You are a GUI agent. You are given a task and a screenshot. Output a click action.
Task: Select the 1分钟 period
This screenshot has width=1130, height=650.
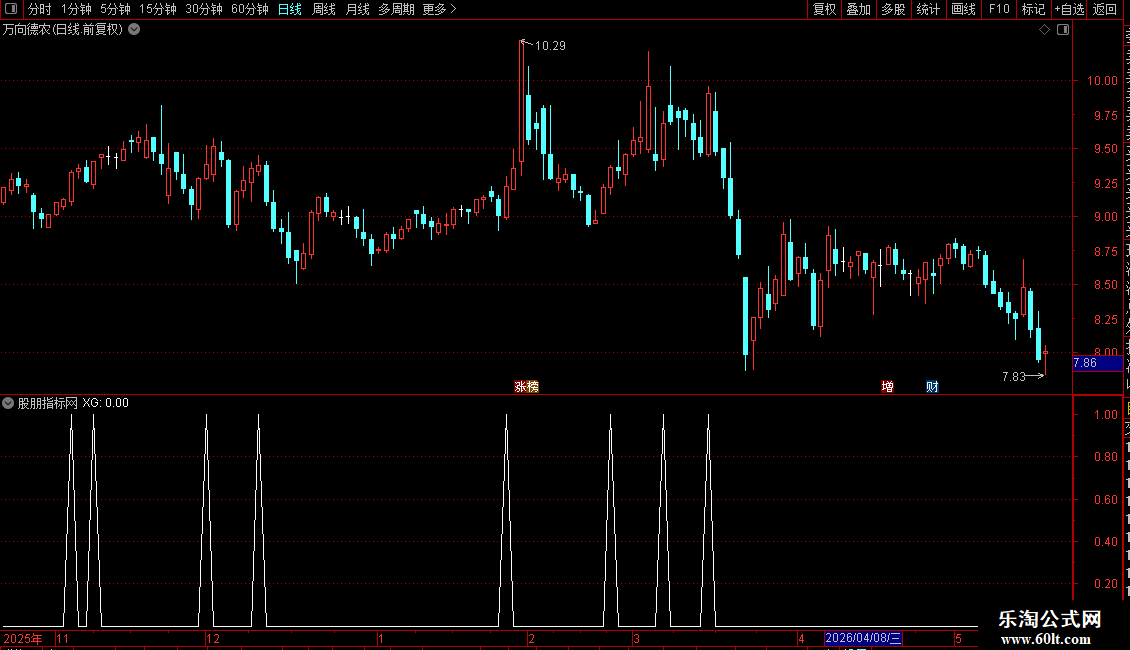pos(76,9)
